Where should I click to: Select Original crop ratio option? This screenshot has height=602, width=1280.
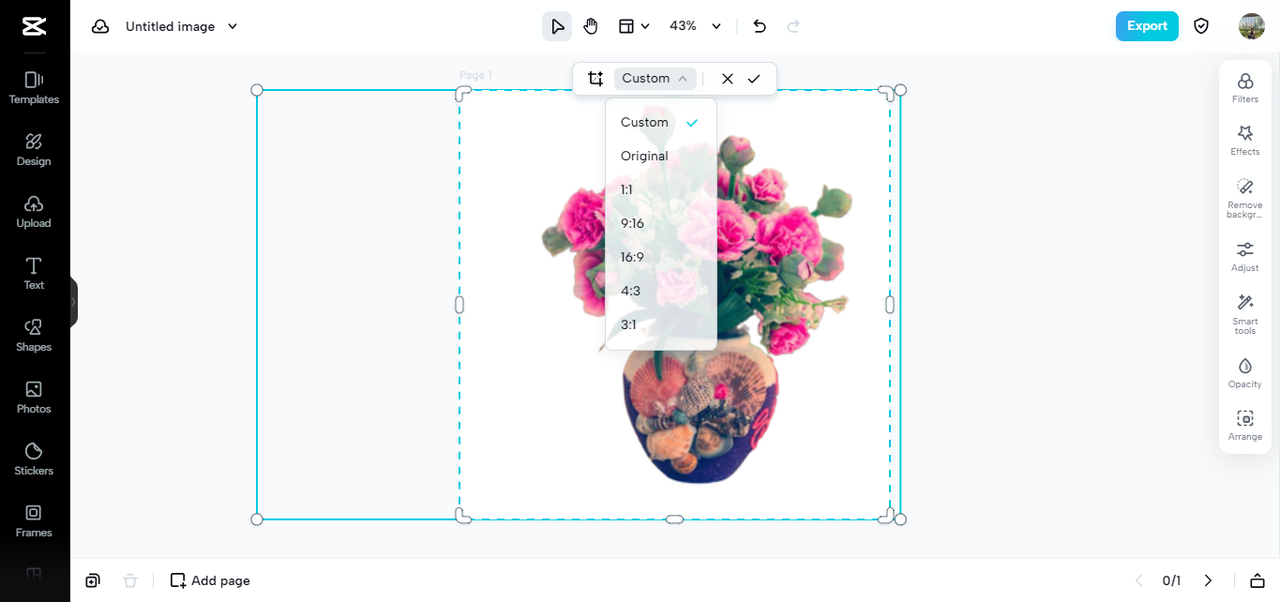pos(661,156)
